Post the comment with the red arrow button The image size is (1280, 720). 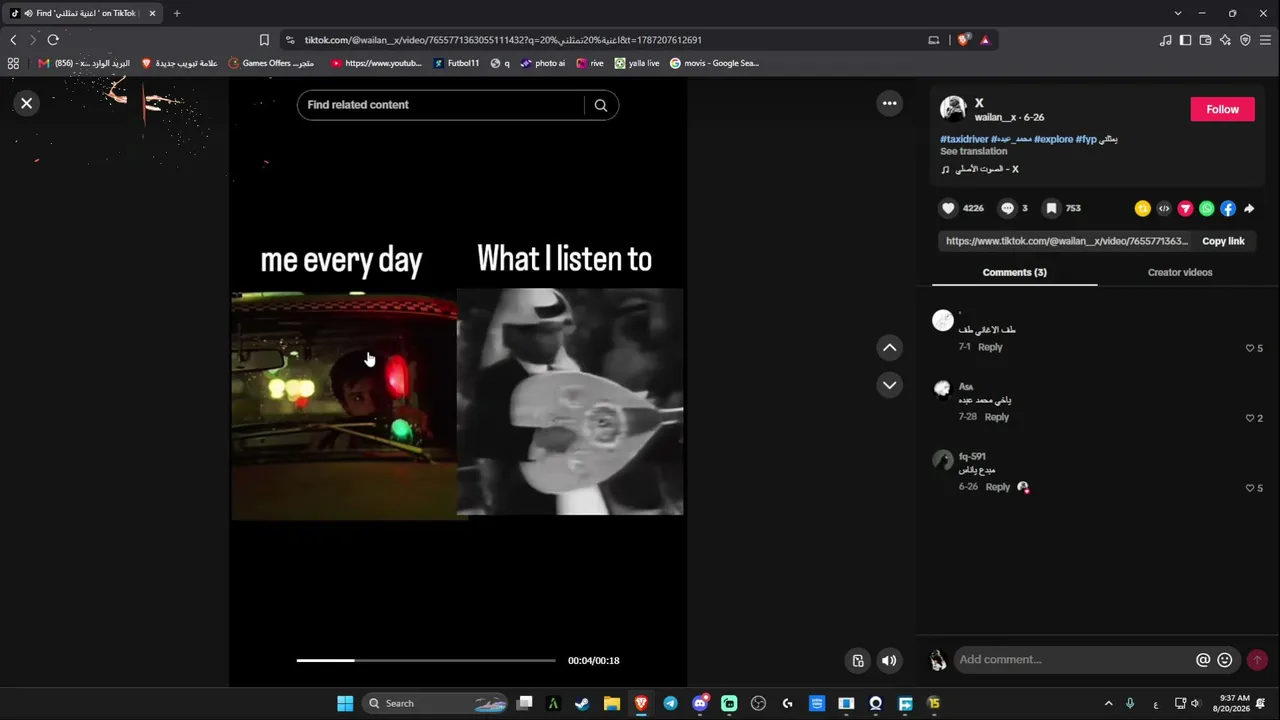pyautogui.click(x=1257, y=660)
